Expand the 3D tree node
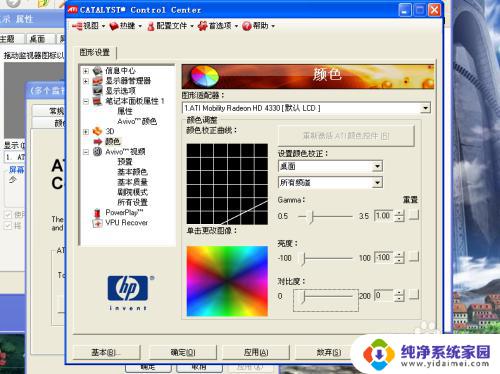The height and width of the screenshot is (374, 500). coord(86,132)
